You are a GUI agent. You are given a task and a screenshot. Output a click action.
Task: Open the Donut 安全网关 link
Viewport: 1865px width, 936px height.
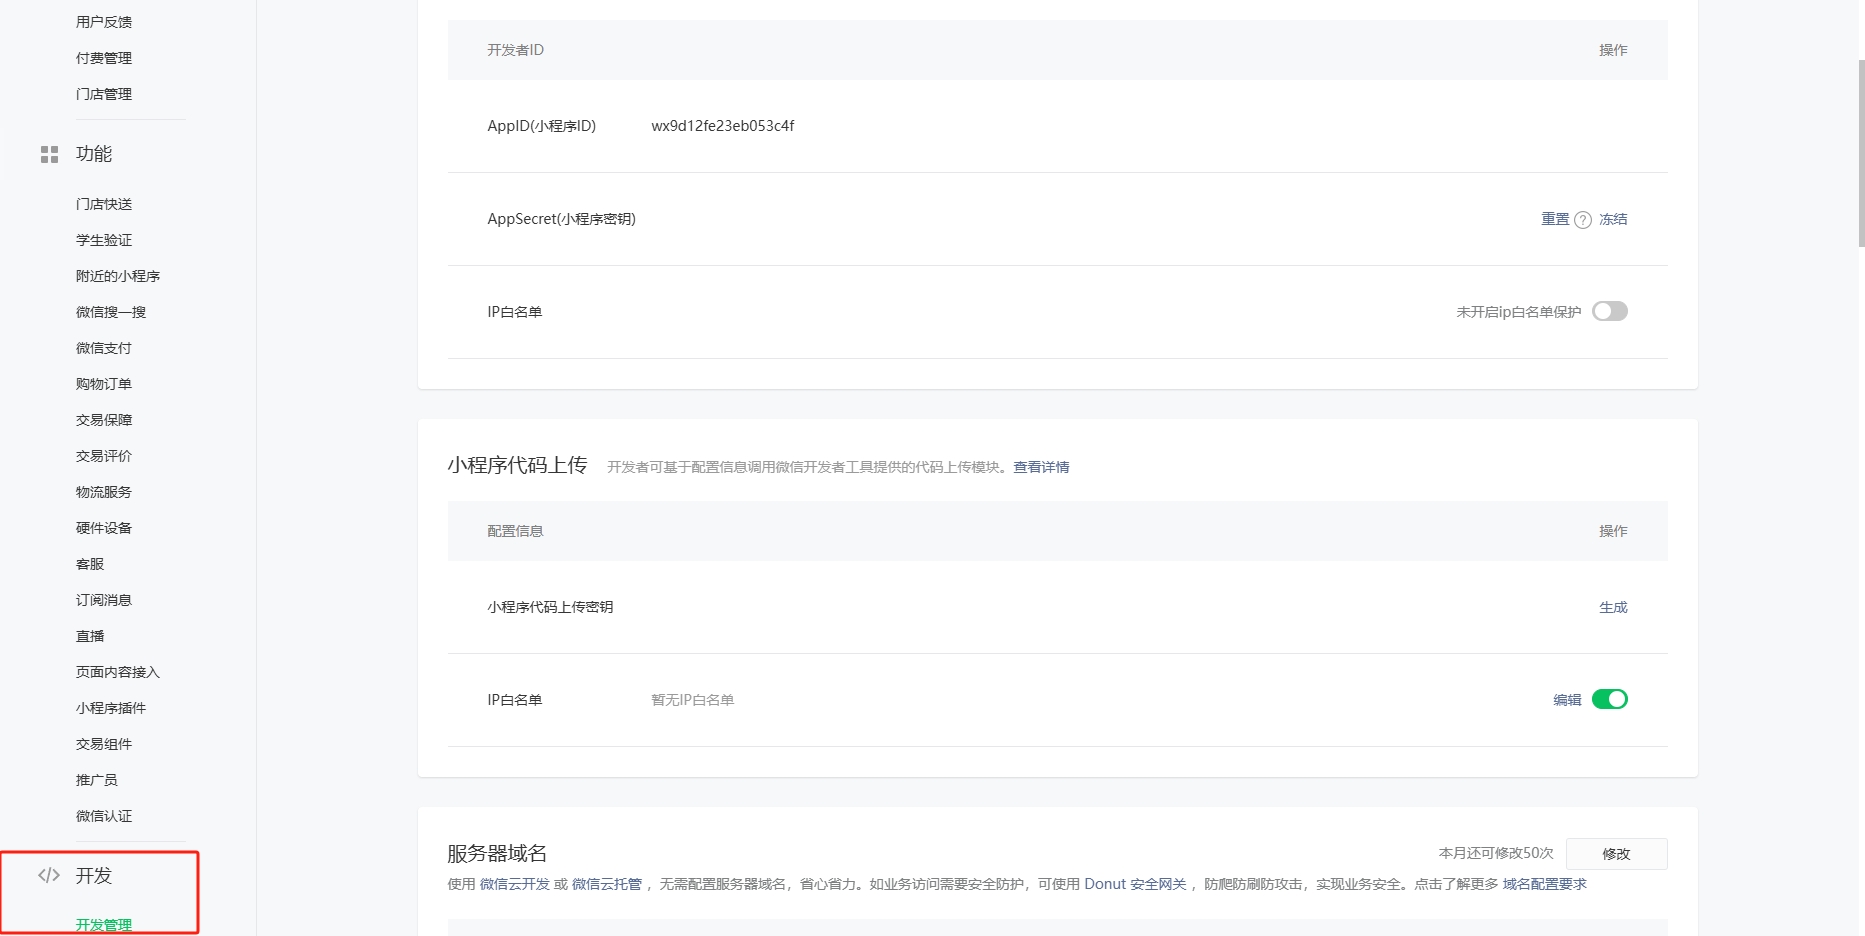[1135, 884]
